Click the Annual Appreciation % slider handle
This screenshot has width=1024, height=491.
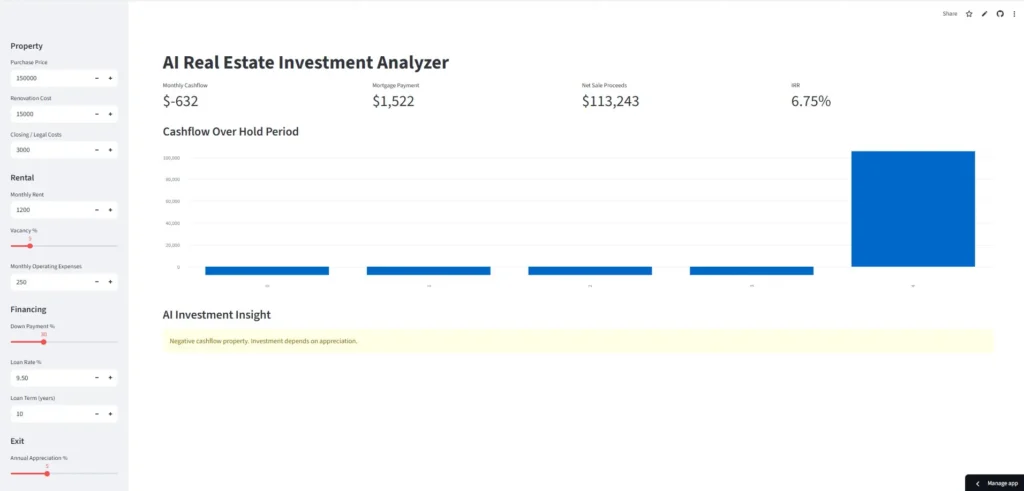coord(47,473)
